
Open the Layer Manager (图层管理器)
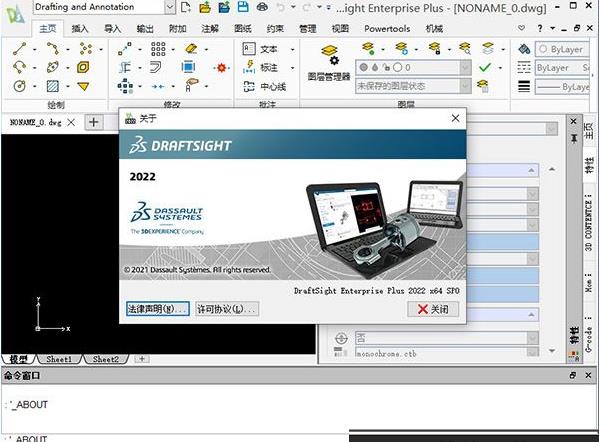pyautogui.click(x=329, y=64)
